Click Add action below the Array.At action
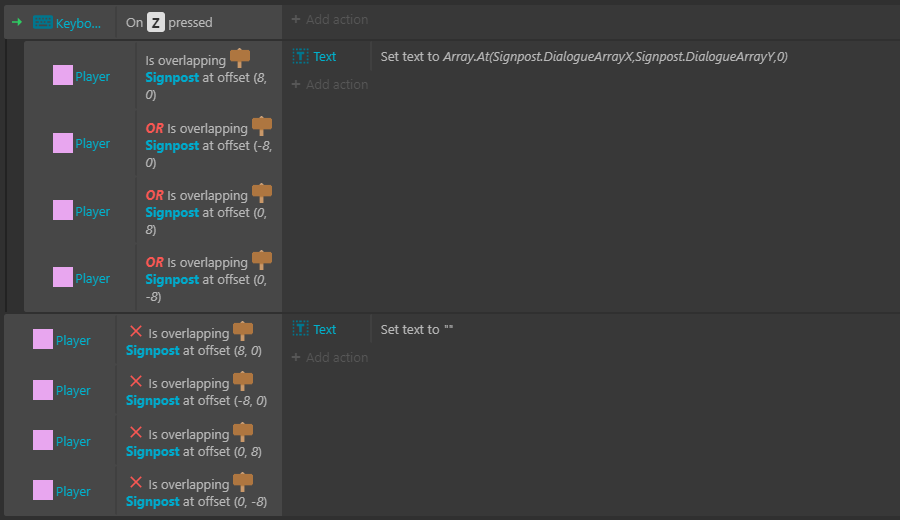 330,85
